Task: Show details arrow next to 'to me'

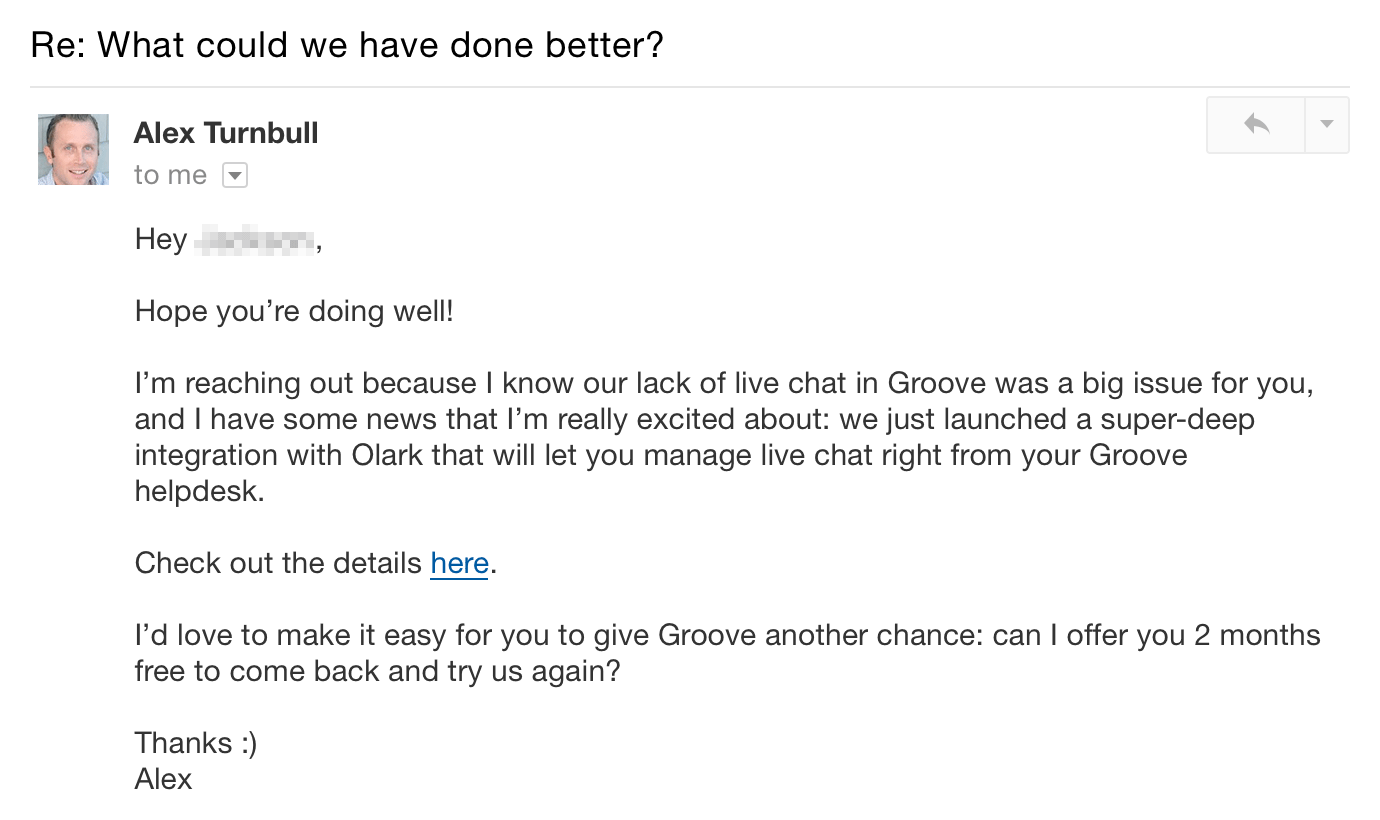Action: pos(234,176)
